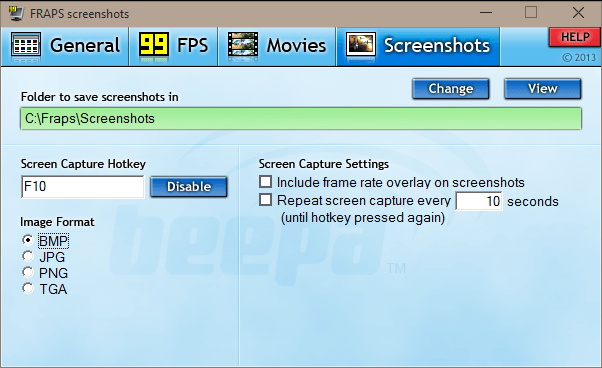Click the Movies filmstrip icon

tap(243, 46)
